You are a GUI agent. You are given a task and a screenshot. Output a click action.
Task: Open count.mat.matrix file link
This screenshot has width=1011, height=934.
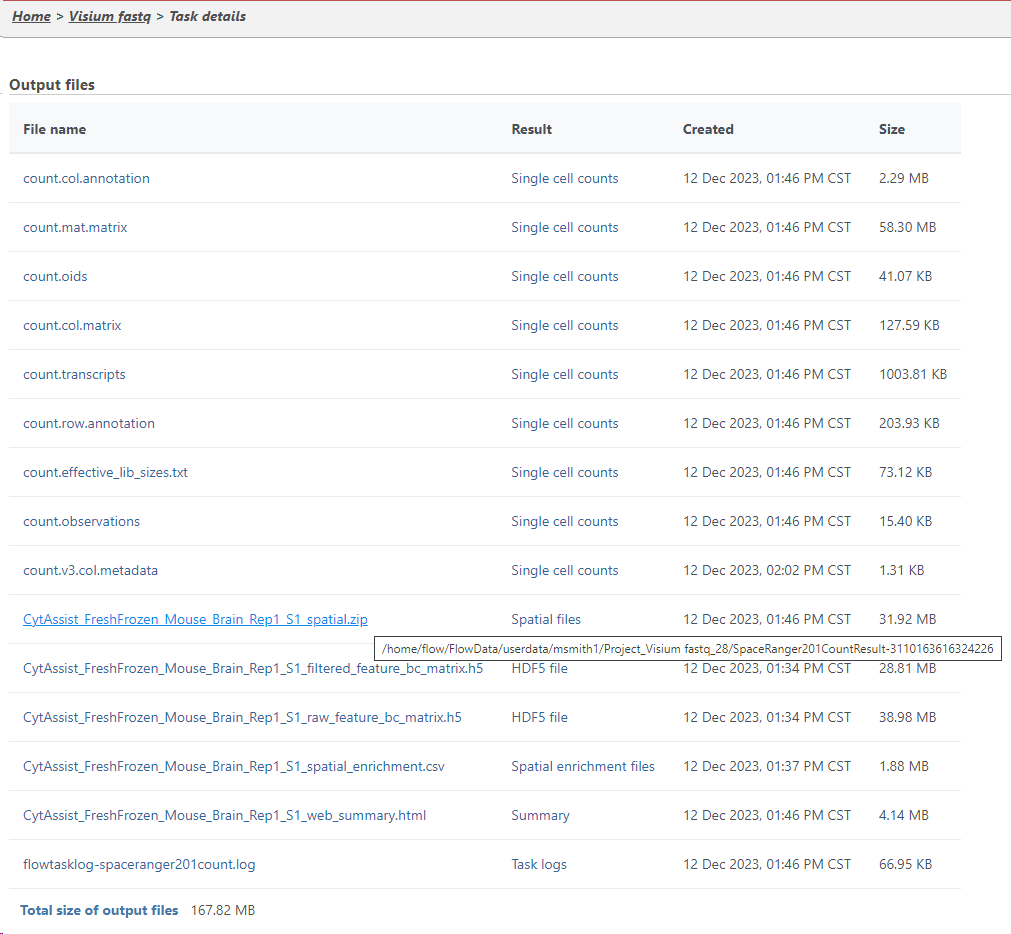75,227
